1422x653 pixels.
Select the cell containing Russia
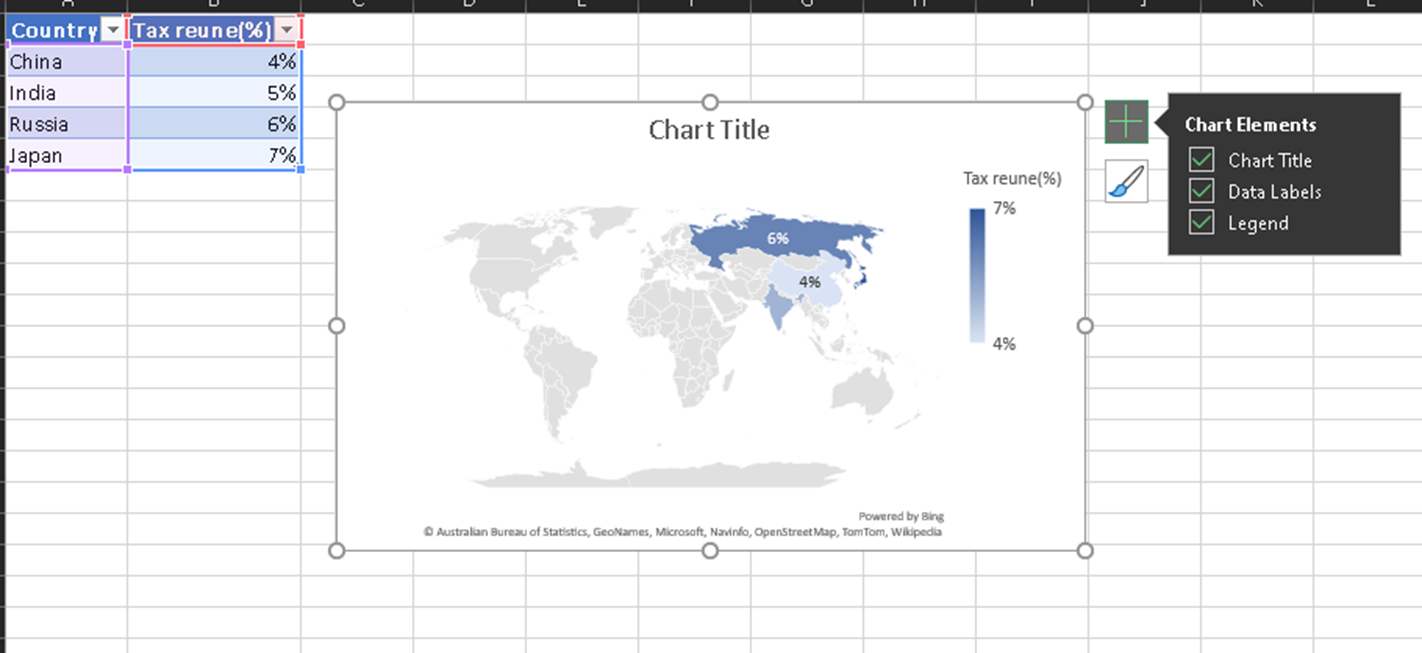[x=66, y=124]
